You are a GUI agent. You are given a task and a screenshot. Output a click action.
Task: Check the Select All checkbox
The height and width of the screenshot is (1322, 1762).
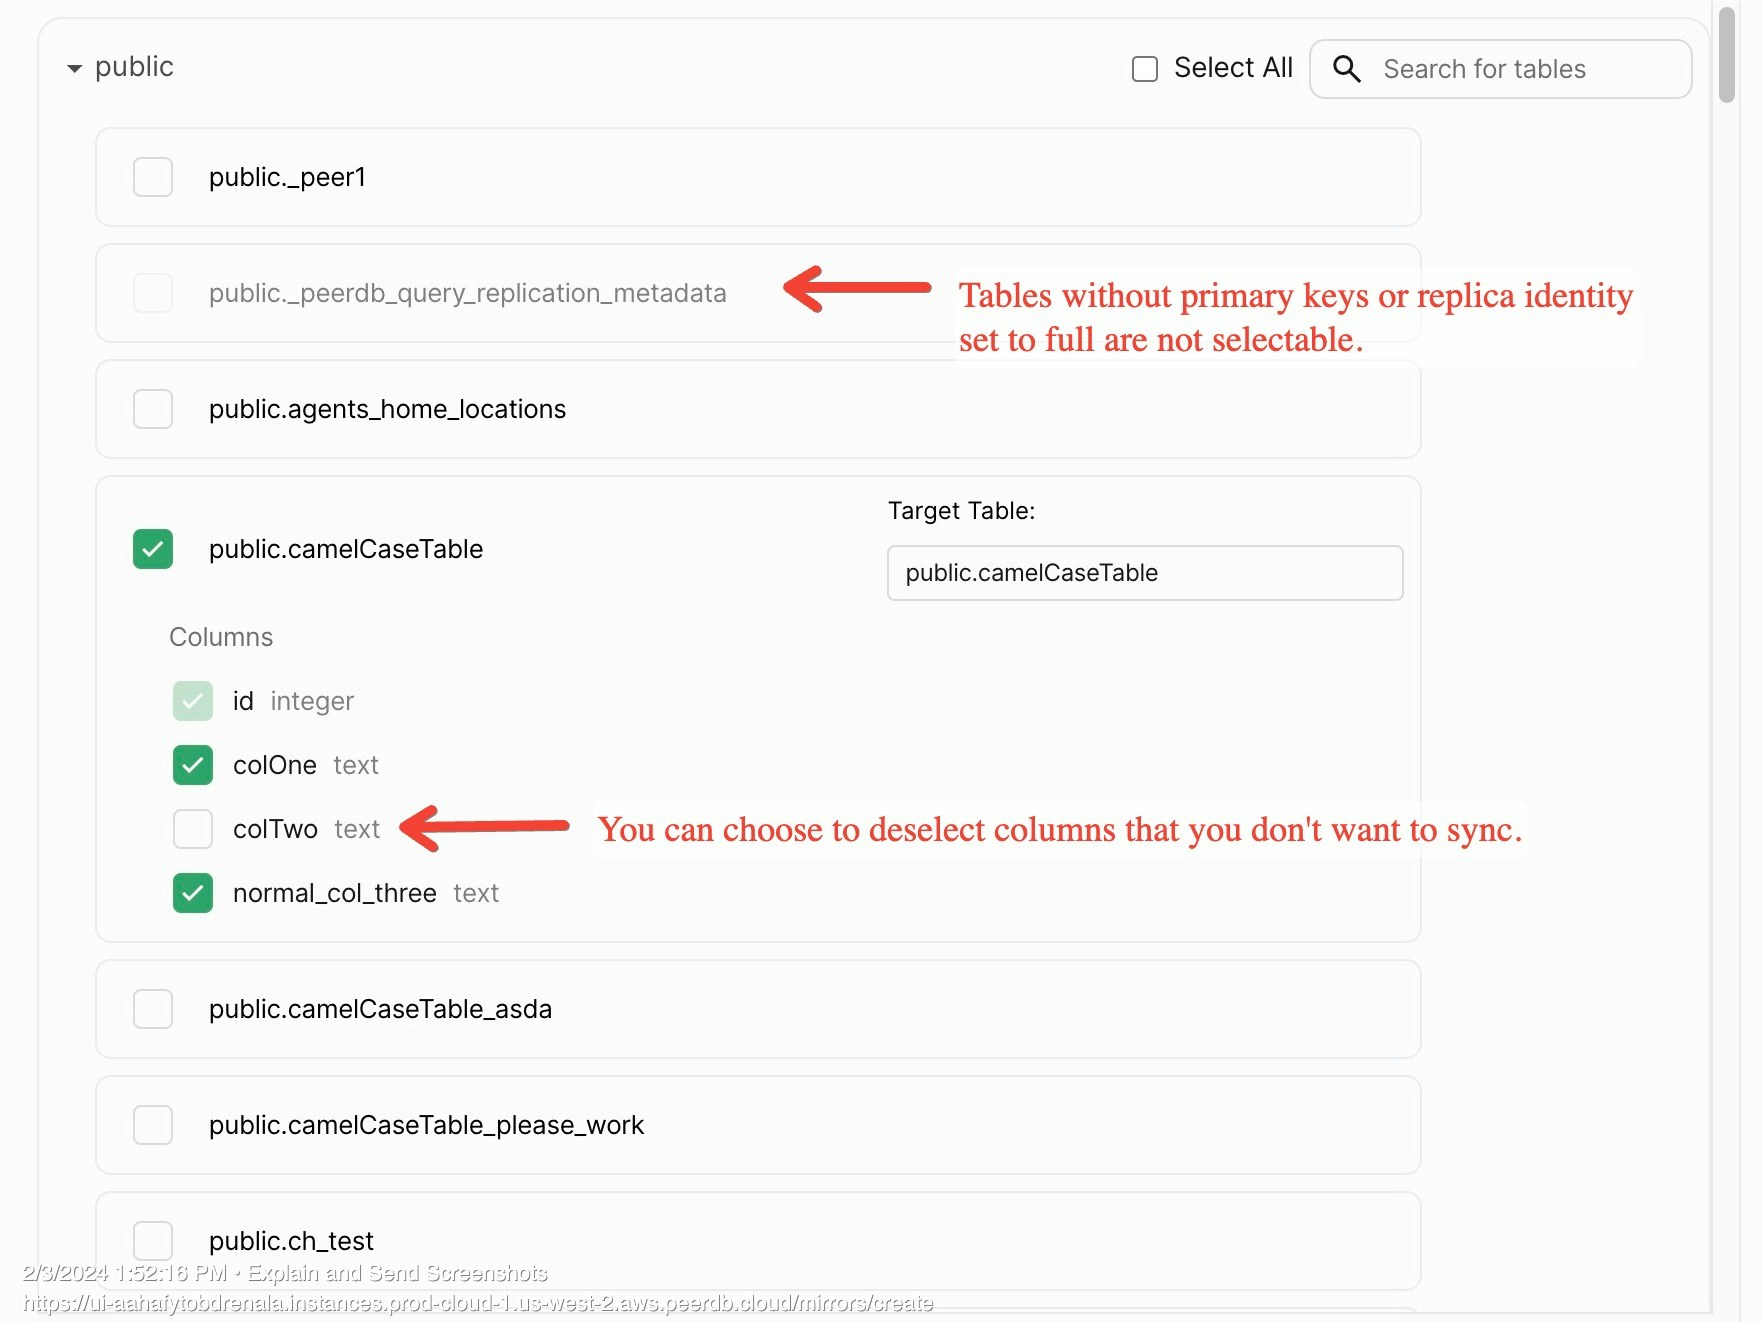click(x=1145, y=69)
